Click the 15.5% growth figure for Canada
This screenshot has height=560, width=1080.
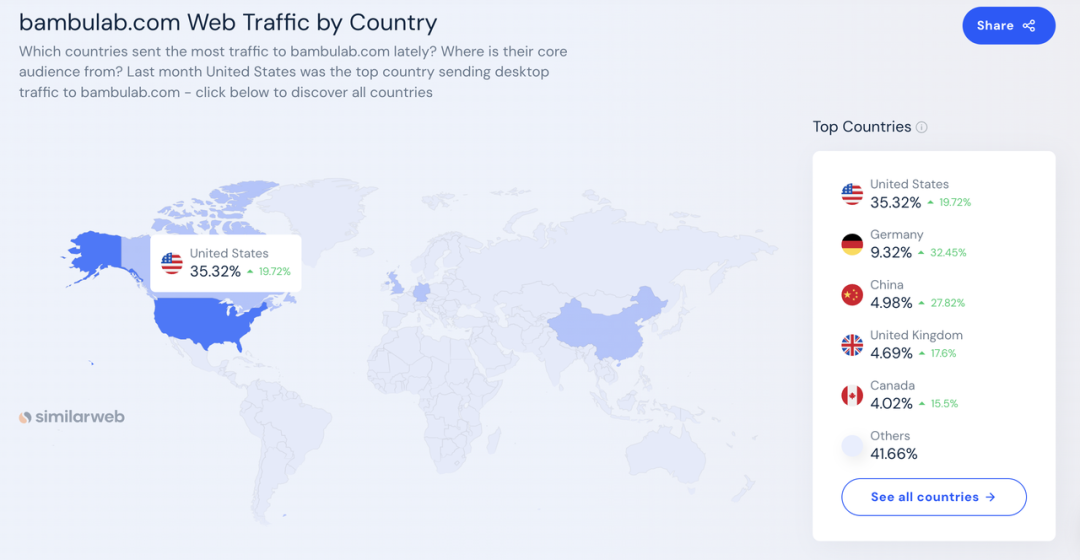(x=944, y=404)
